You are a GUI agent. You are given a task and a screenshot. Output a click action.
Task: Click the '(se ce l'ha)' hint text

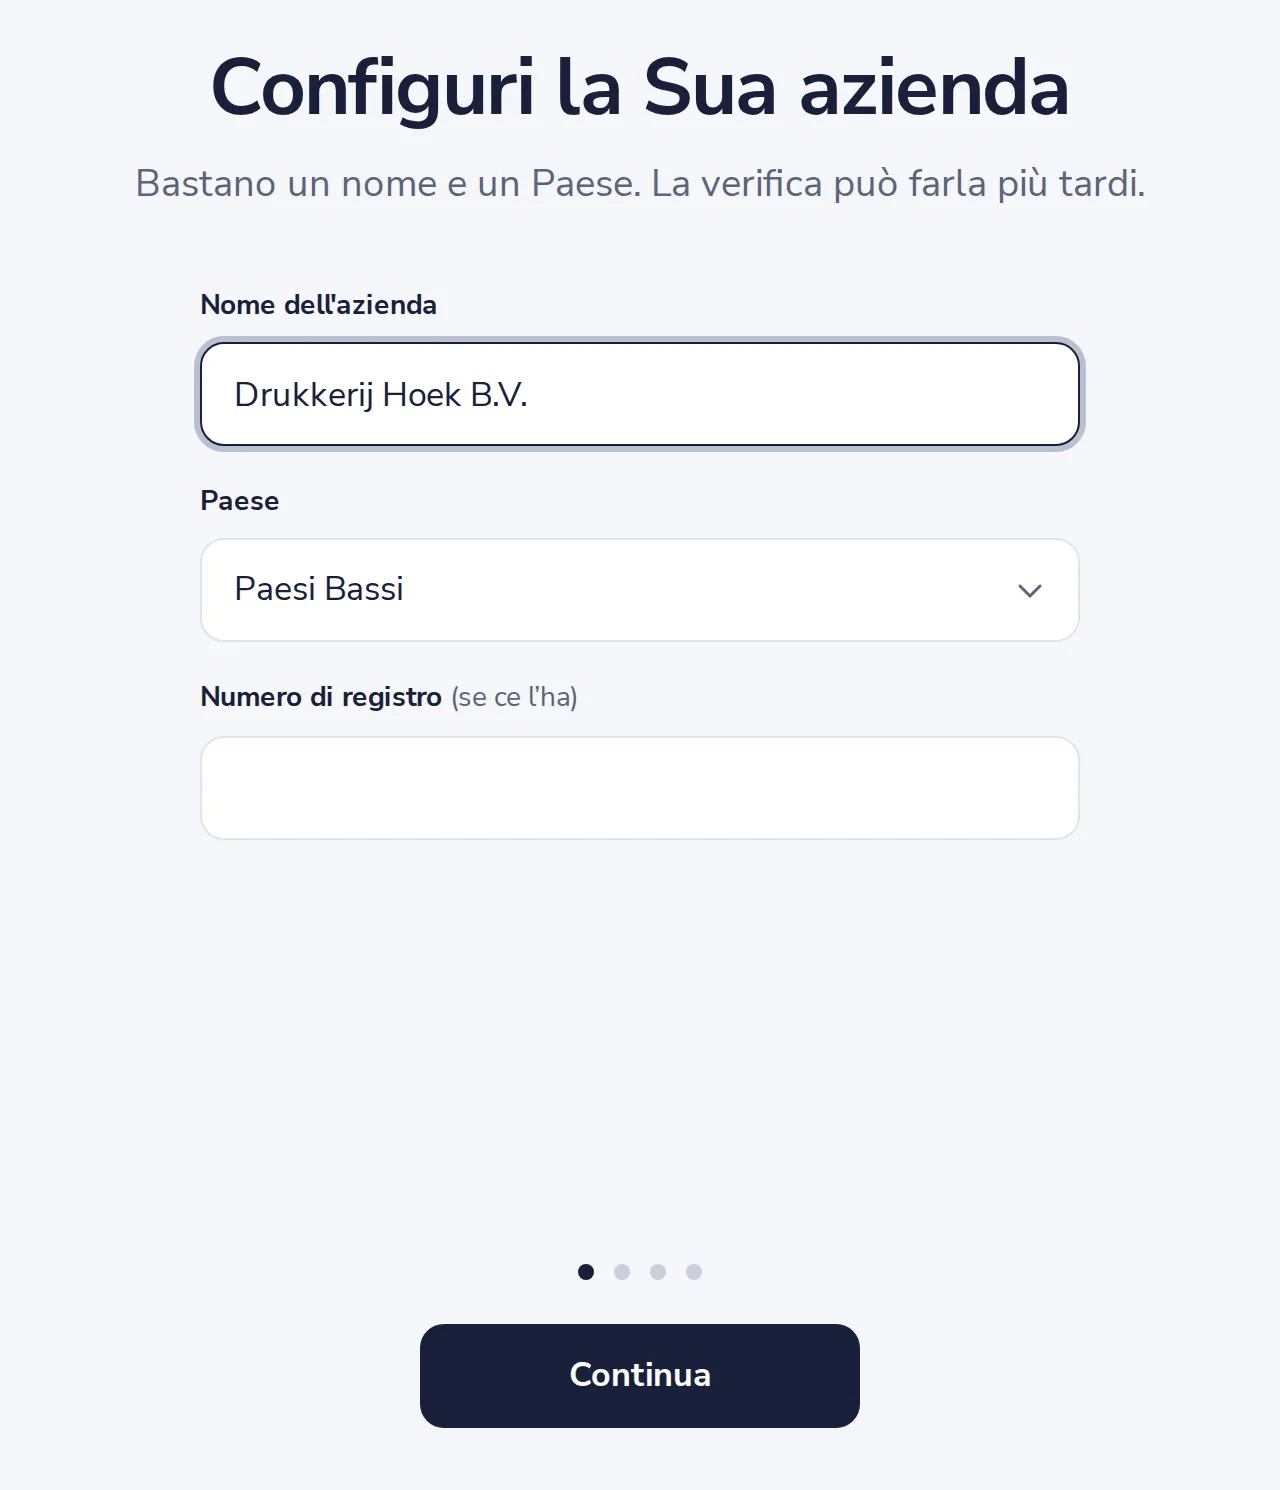click(514, 697)
